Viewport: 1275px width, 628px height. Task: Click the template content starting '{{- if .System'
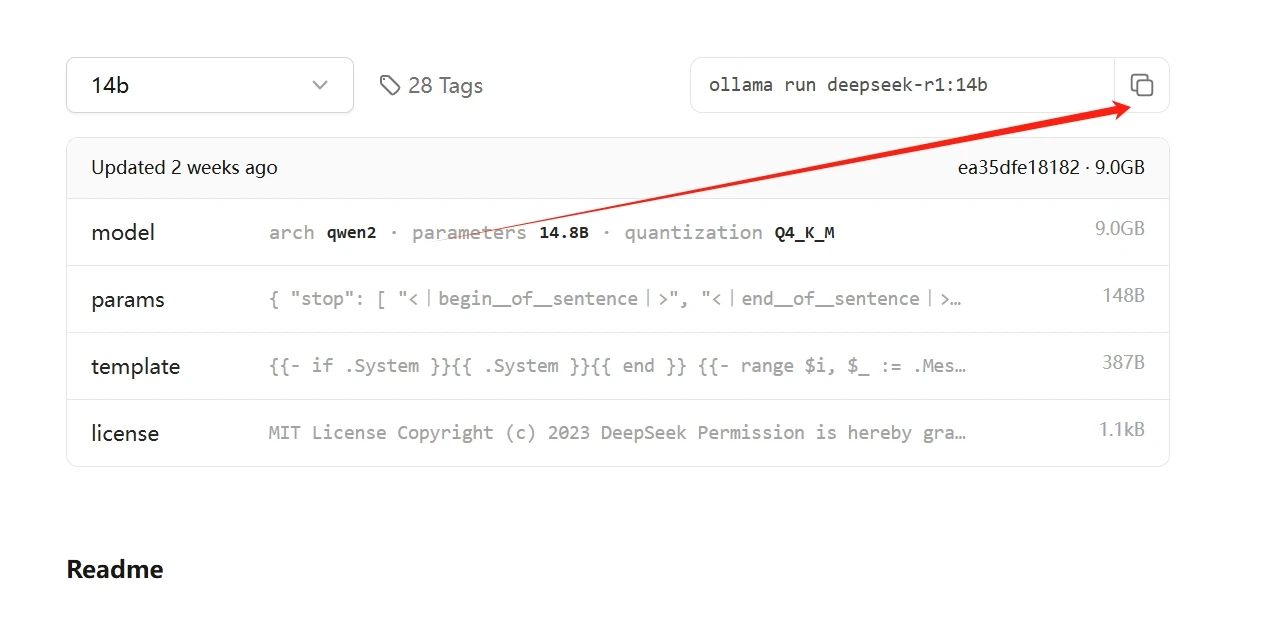point(618,366)
